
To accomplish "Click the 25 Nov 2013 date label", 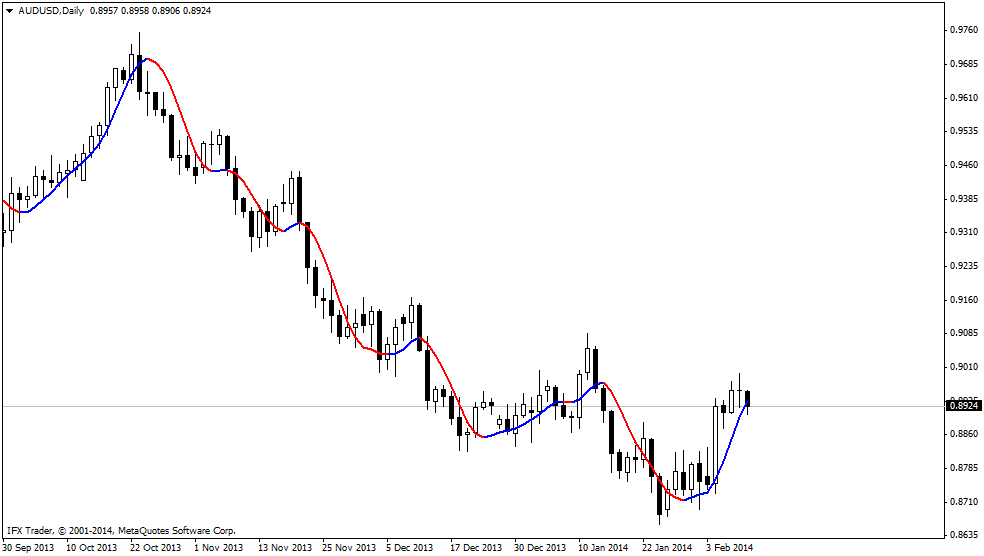I will click(x=348, y=548).
